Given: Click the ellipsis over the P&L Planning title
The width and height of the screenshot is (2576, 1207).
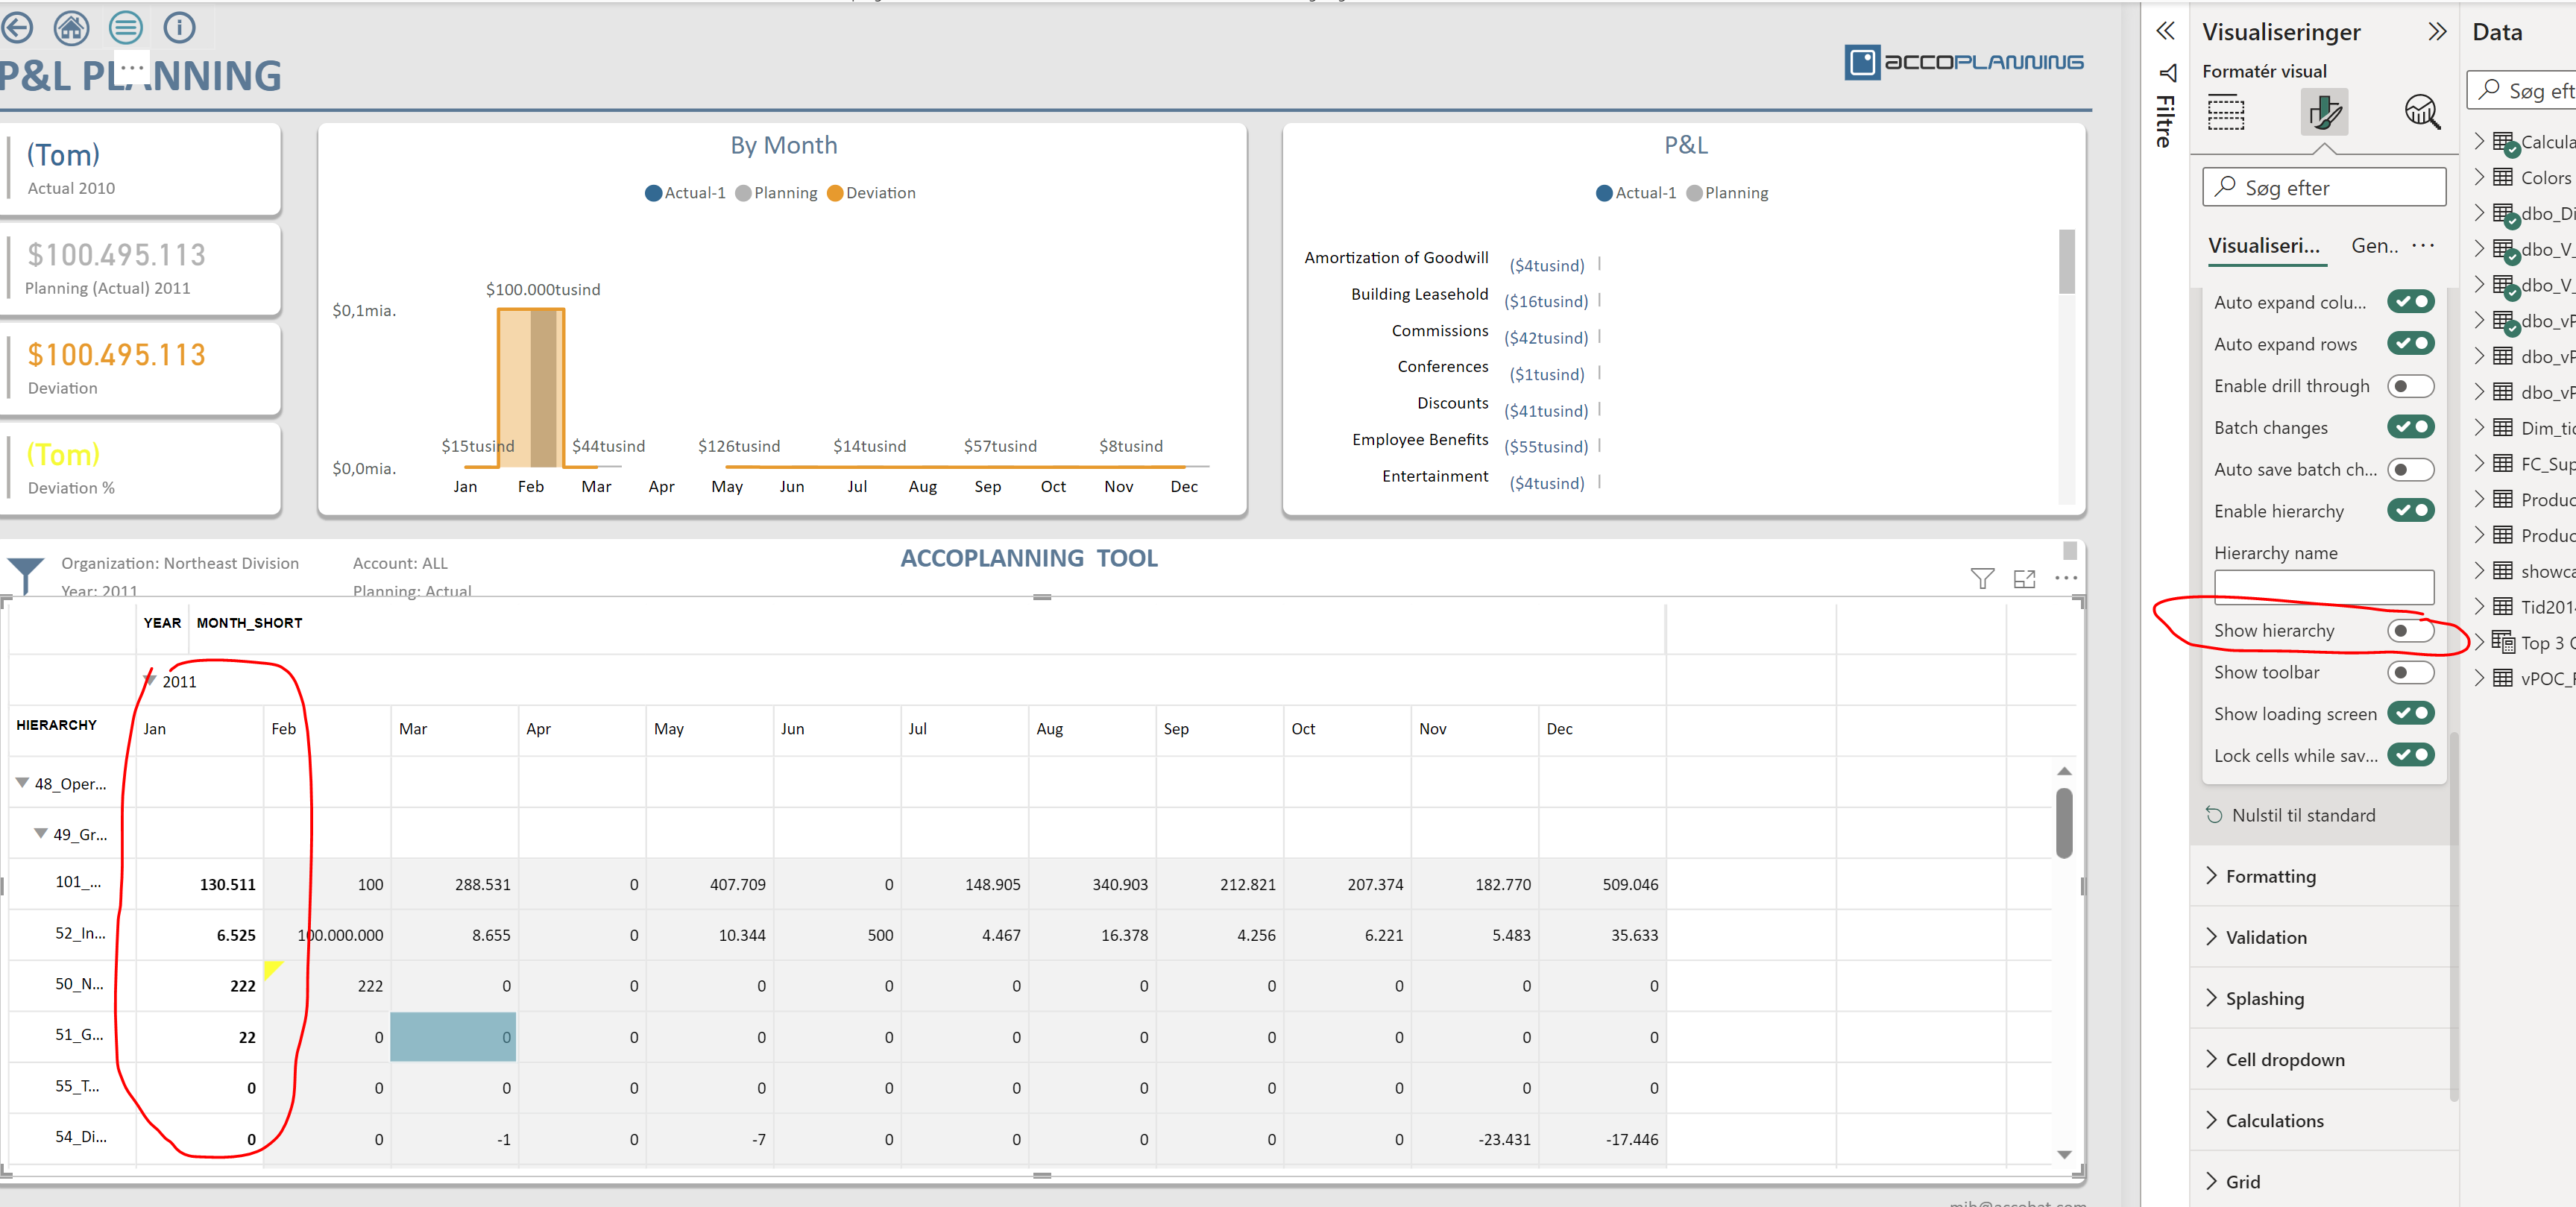Looking at the screenshot, I should pos(133,67).
